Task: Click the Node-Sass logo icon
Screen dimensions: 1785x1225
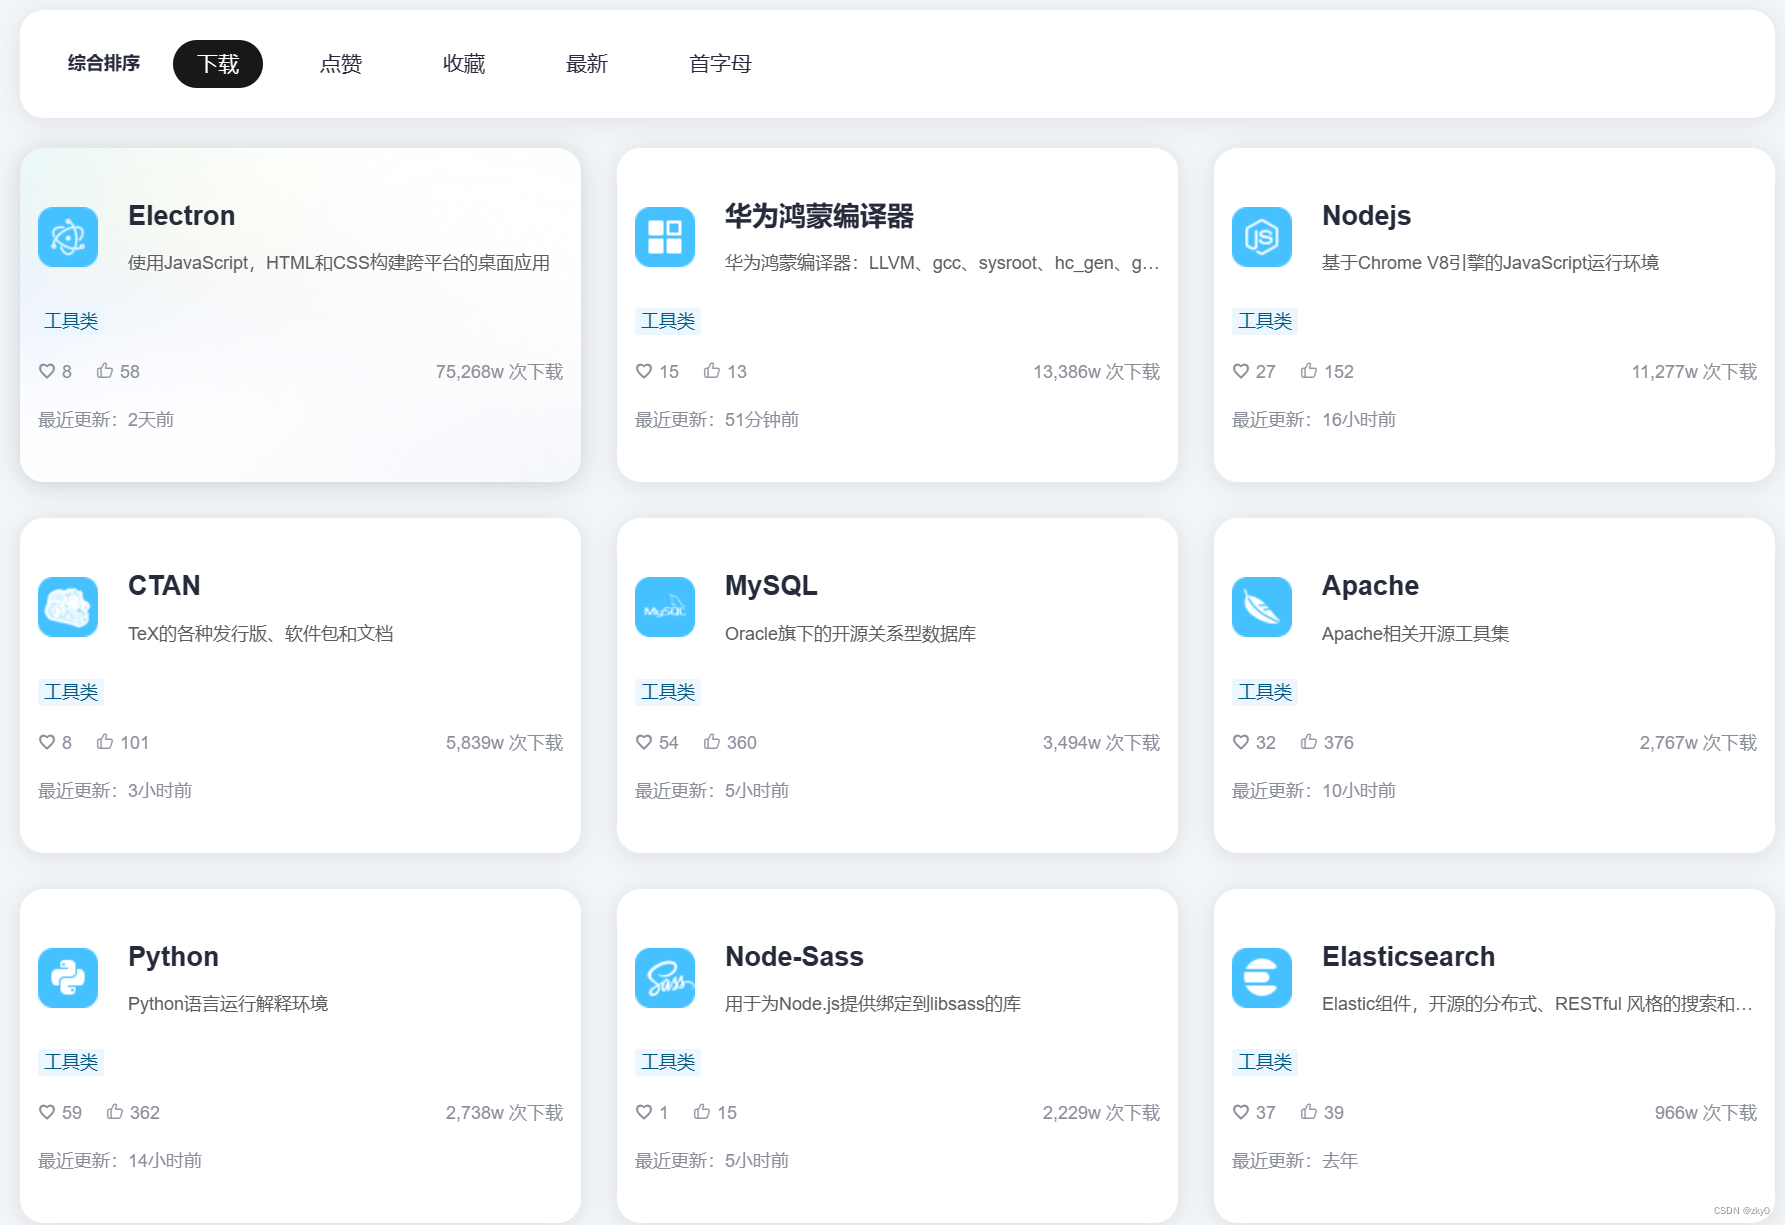Action: coord(665,978)
